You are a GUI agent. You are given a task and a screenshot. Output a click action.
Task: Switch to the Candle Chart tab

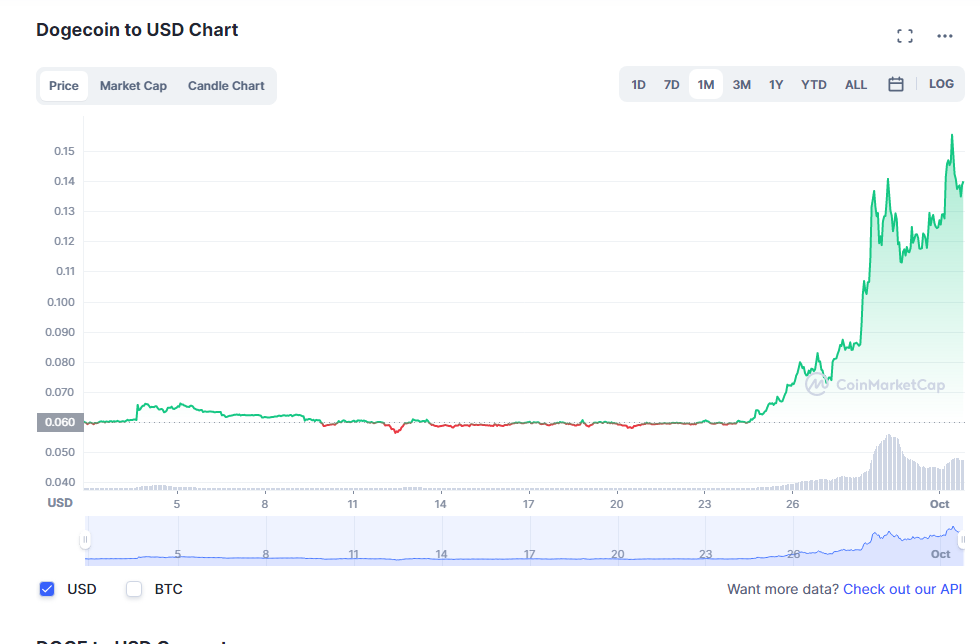226,86
